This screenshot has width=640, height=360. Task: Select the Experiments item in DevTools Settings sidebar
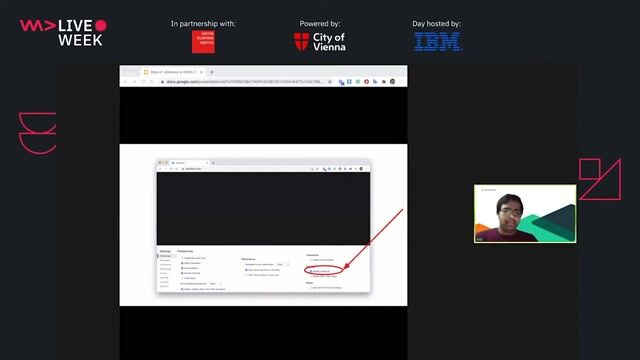click(166, 264)
